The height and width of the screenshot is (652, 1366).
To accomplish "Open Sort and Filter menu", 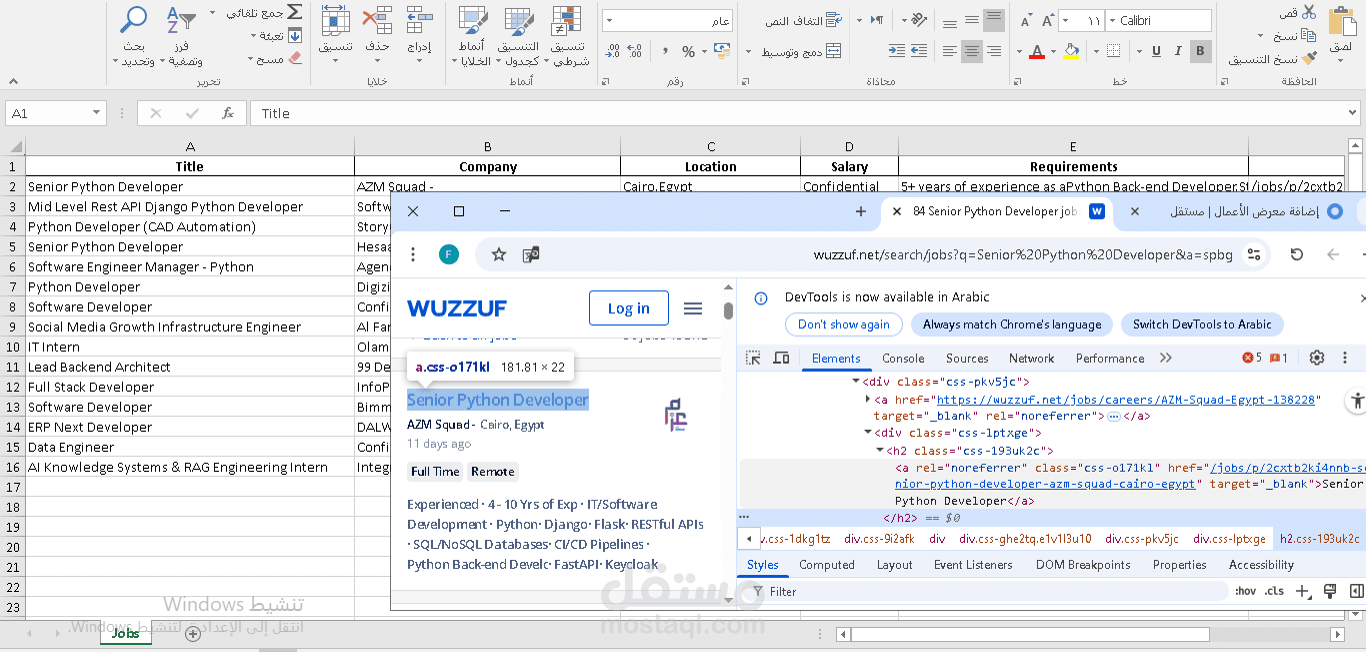I will tap(182, 36).
